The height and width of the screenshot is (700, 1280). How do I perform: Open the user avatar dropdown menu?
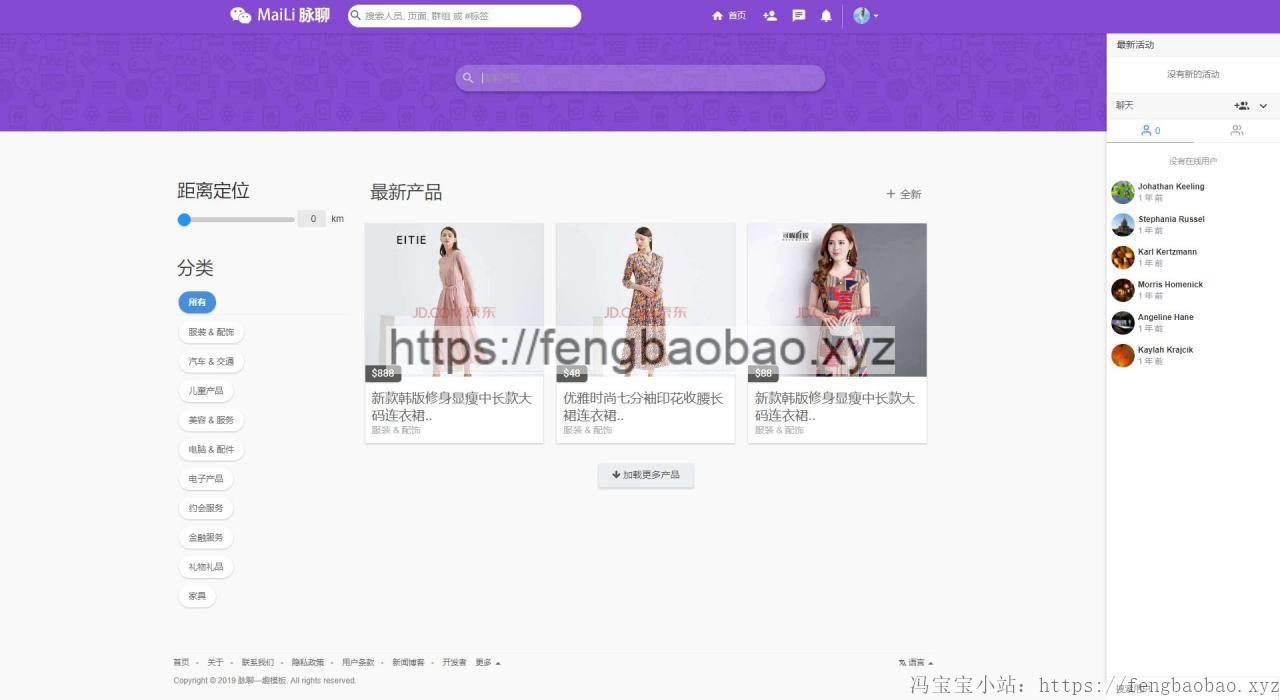[x=865, y=16]
